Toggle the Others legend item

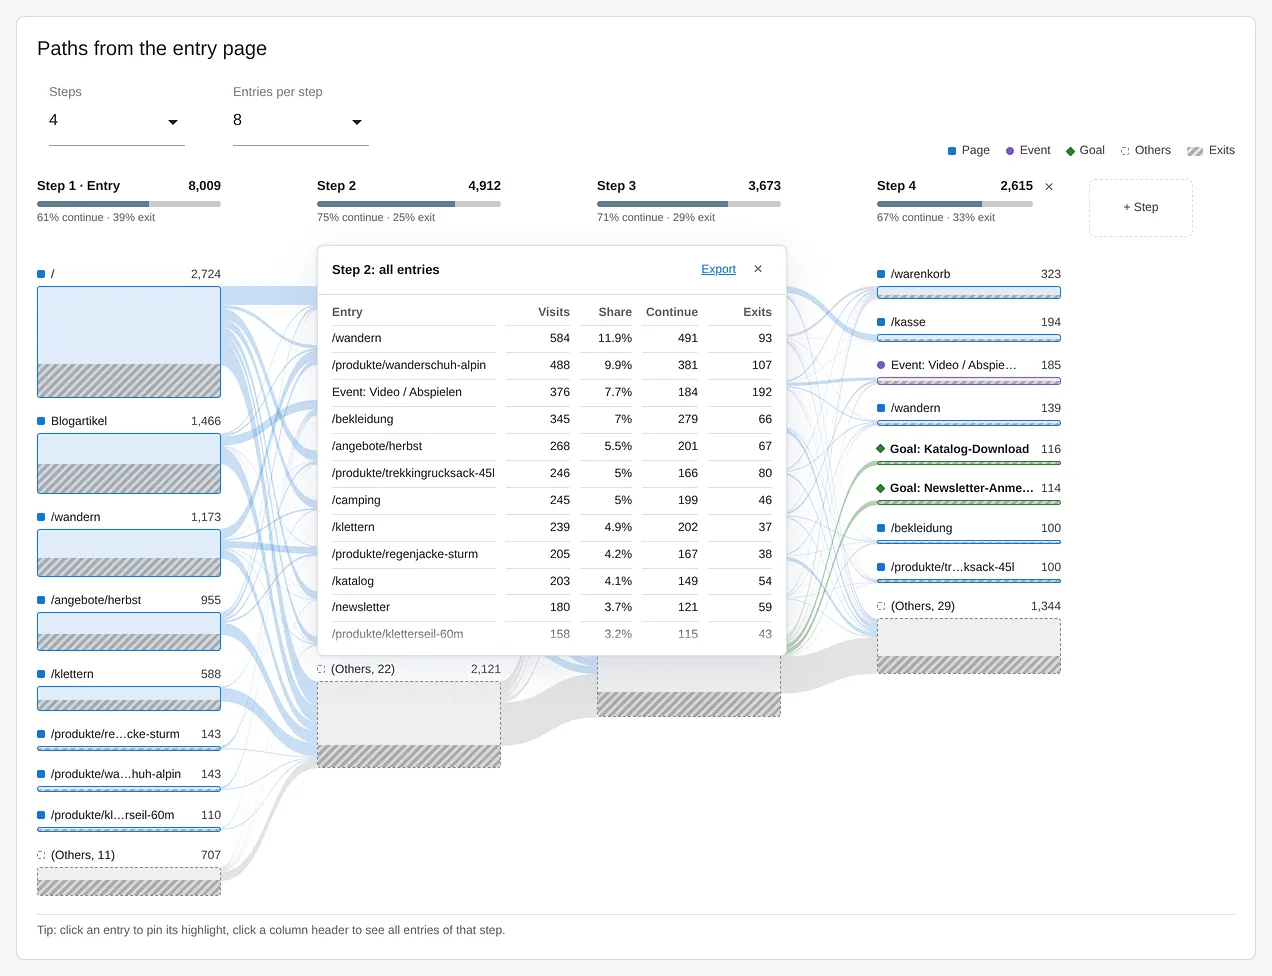(1146, 150)
